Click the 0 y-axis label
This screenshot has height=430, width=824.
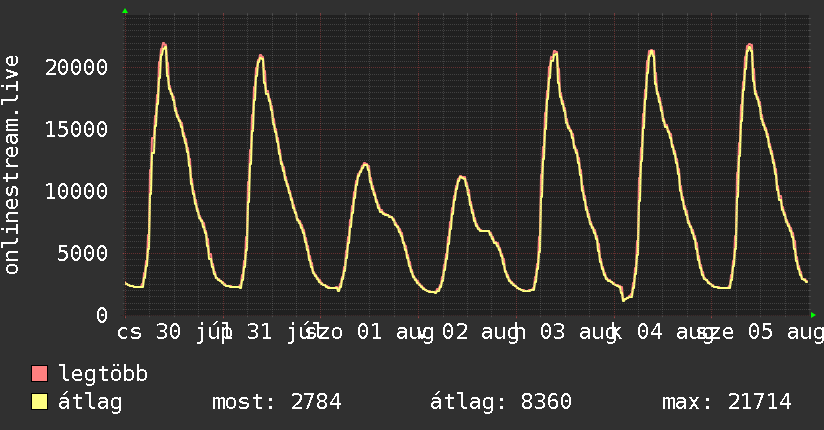102,315
